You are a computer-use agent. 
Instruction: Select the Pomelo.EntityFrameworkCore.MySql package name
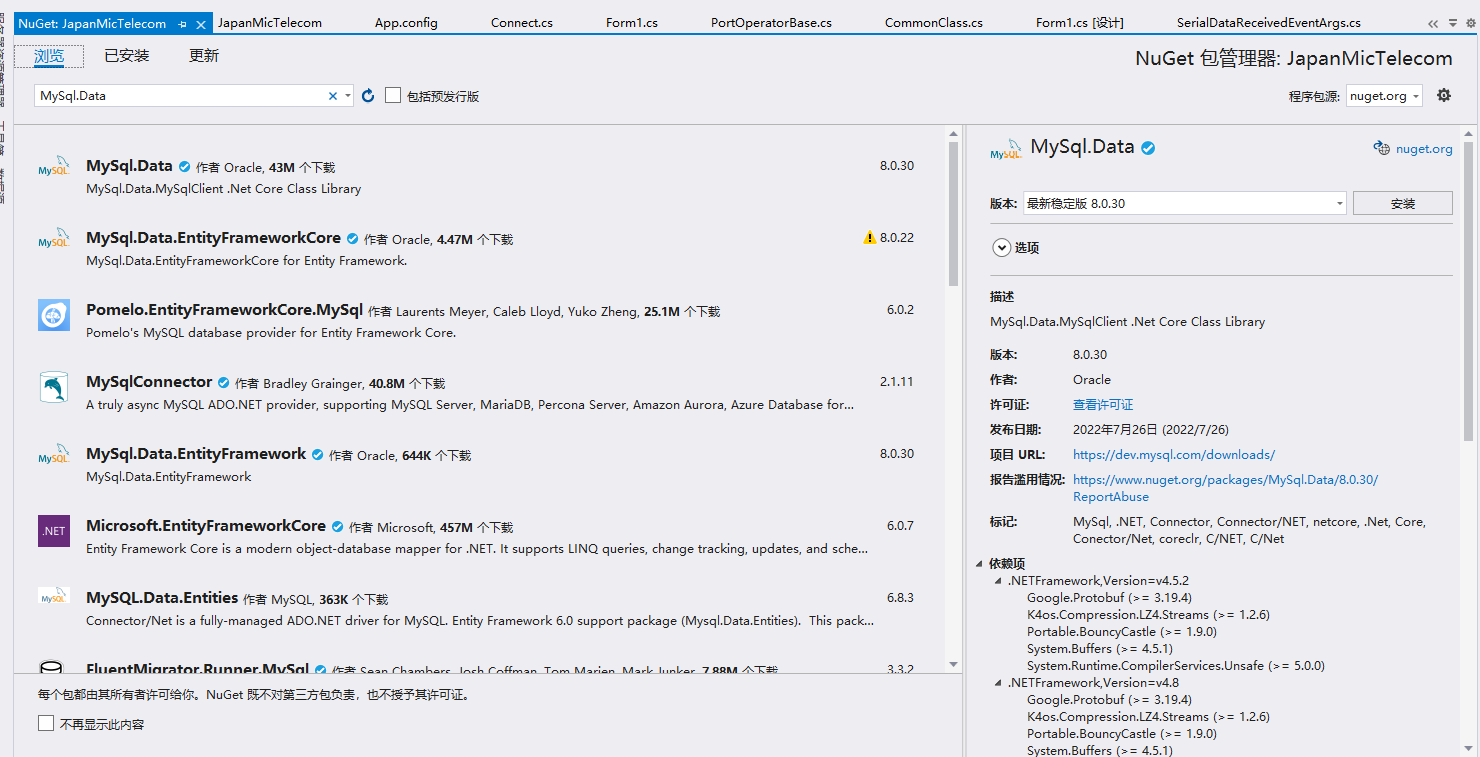(224, 310)
